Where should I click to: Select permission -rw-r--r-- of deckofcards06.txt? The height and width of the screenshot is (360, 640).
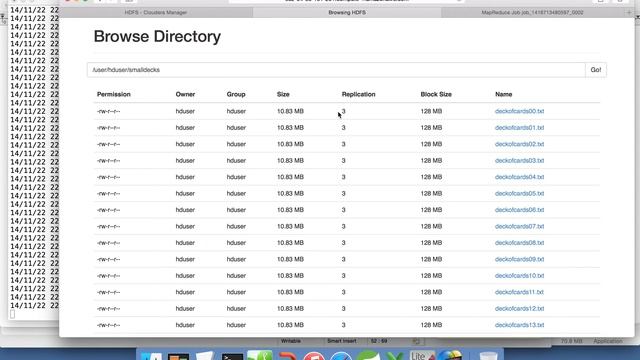[109, 210]
